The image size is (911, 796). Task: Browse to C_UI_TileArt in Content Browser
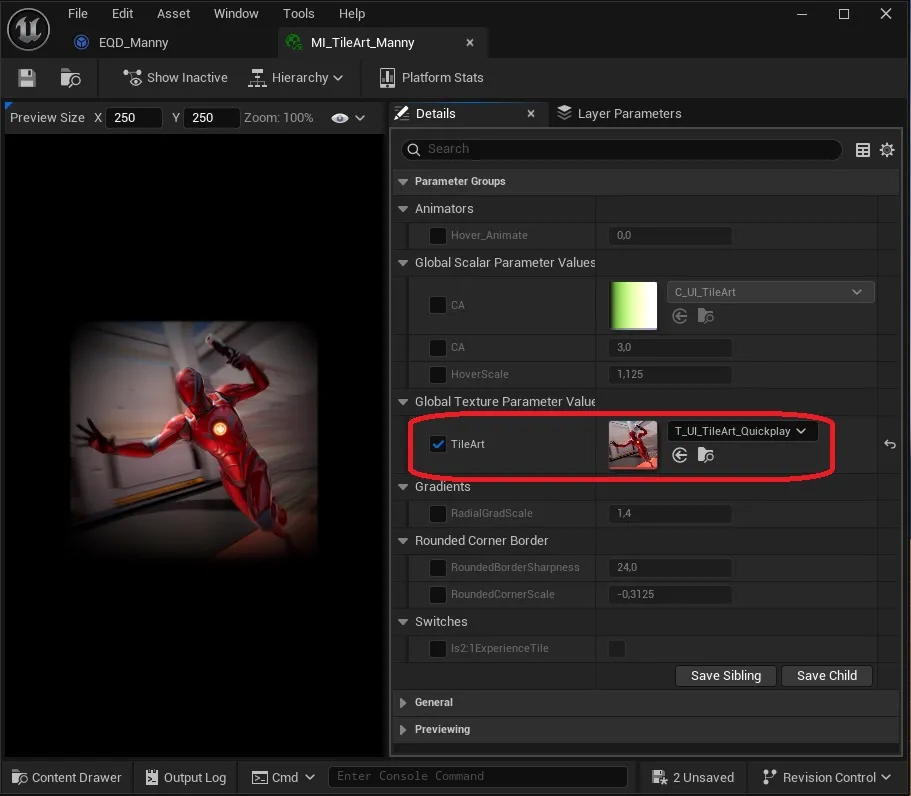705,316
